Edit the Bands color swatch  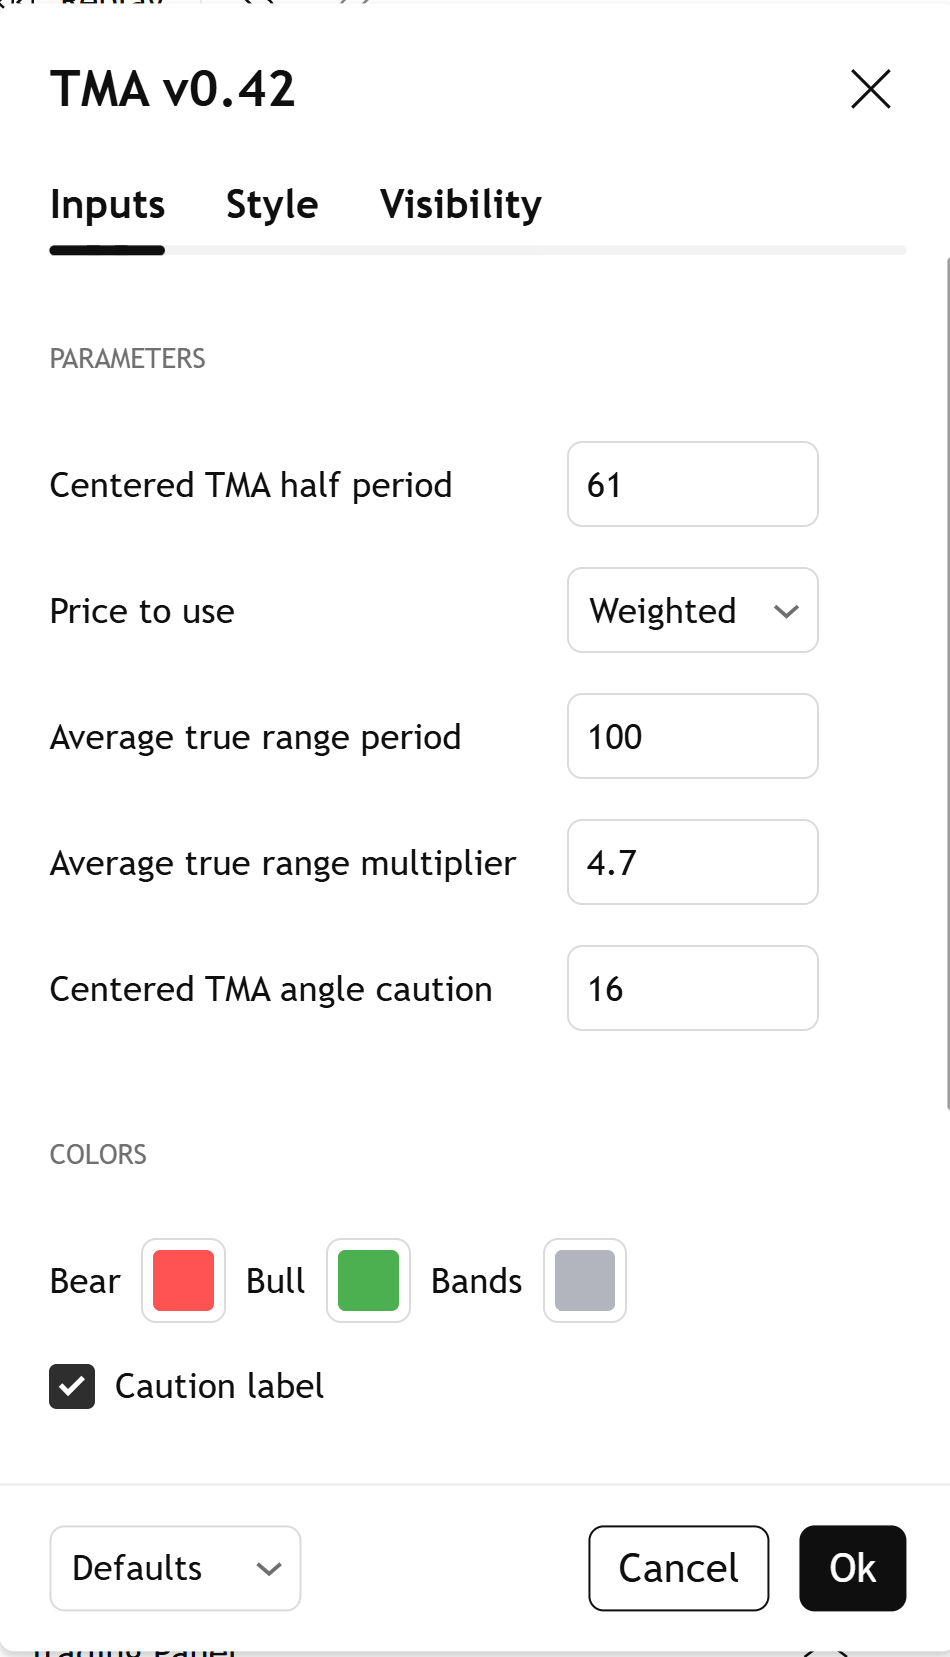pyautogui.click(x=584, y=1280)
